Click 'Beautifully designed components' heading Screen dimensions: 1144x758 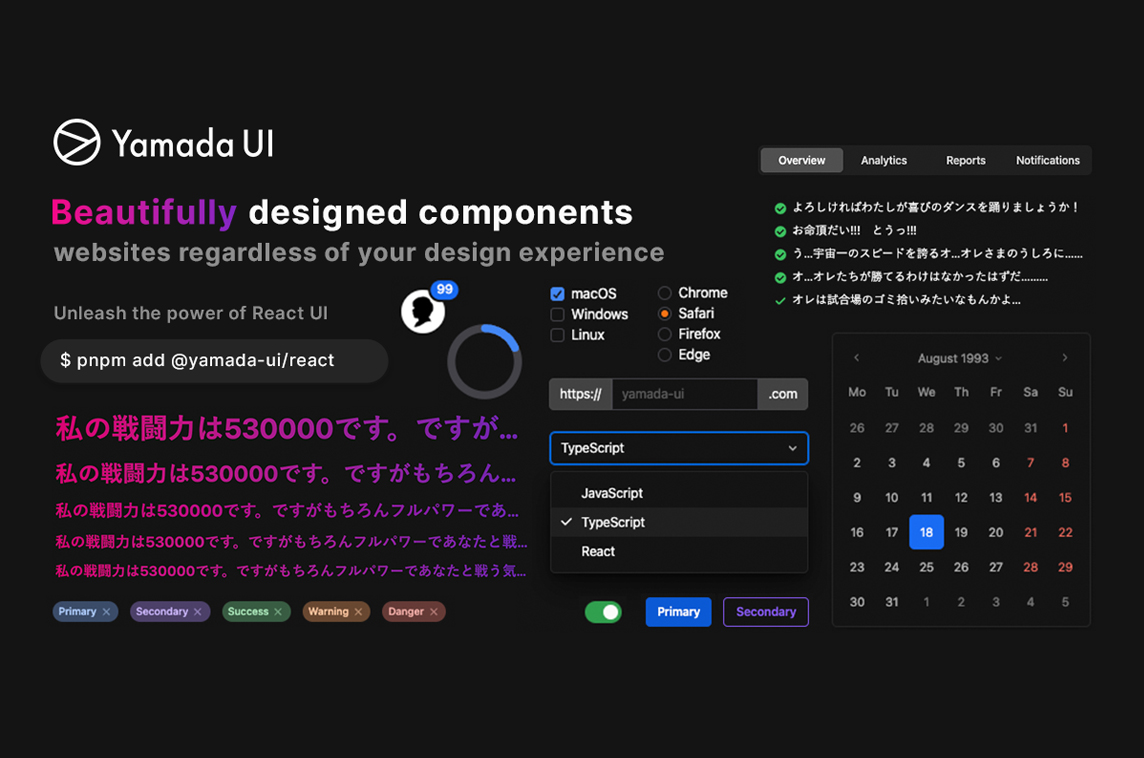point(341,212)
